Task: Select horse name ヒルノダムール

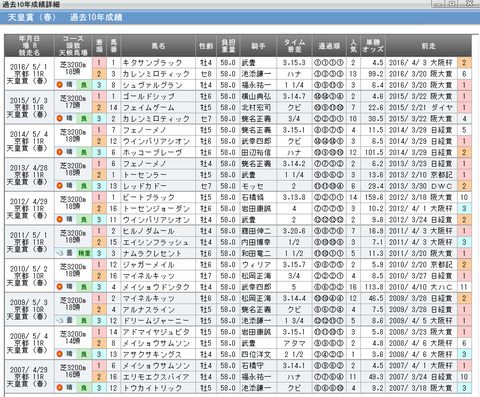Action: tap(149, 231)
